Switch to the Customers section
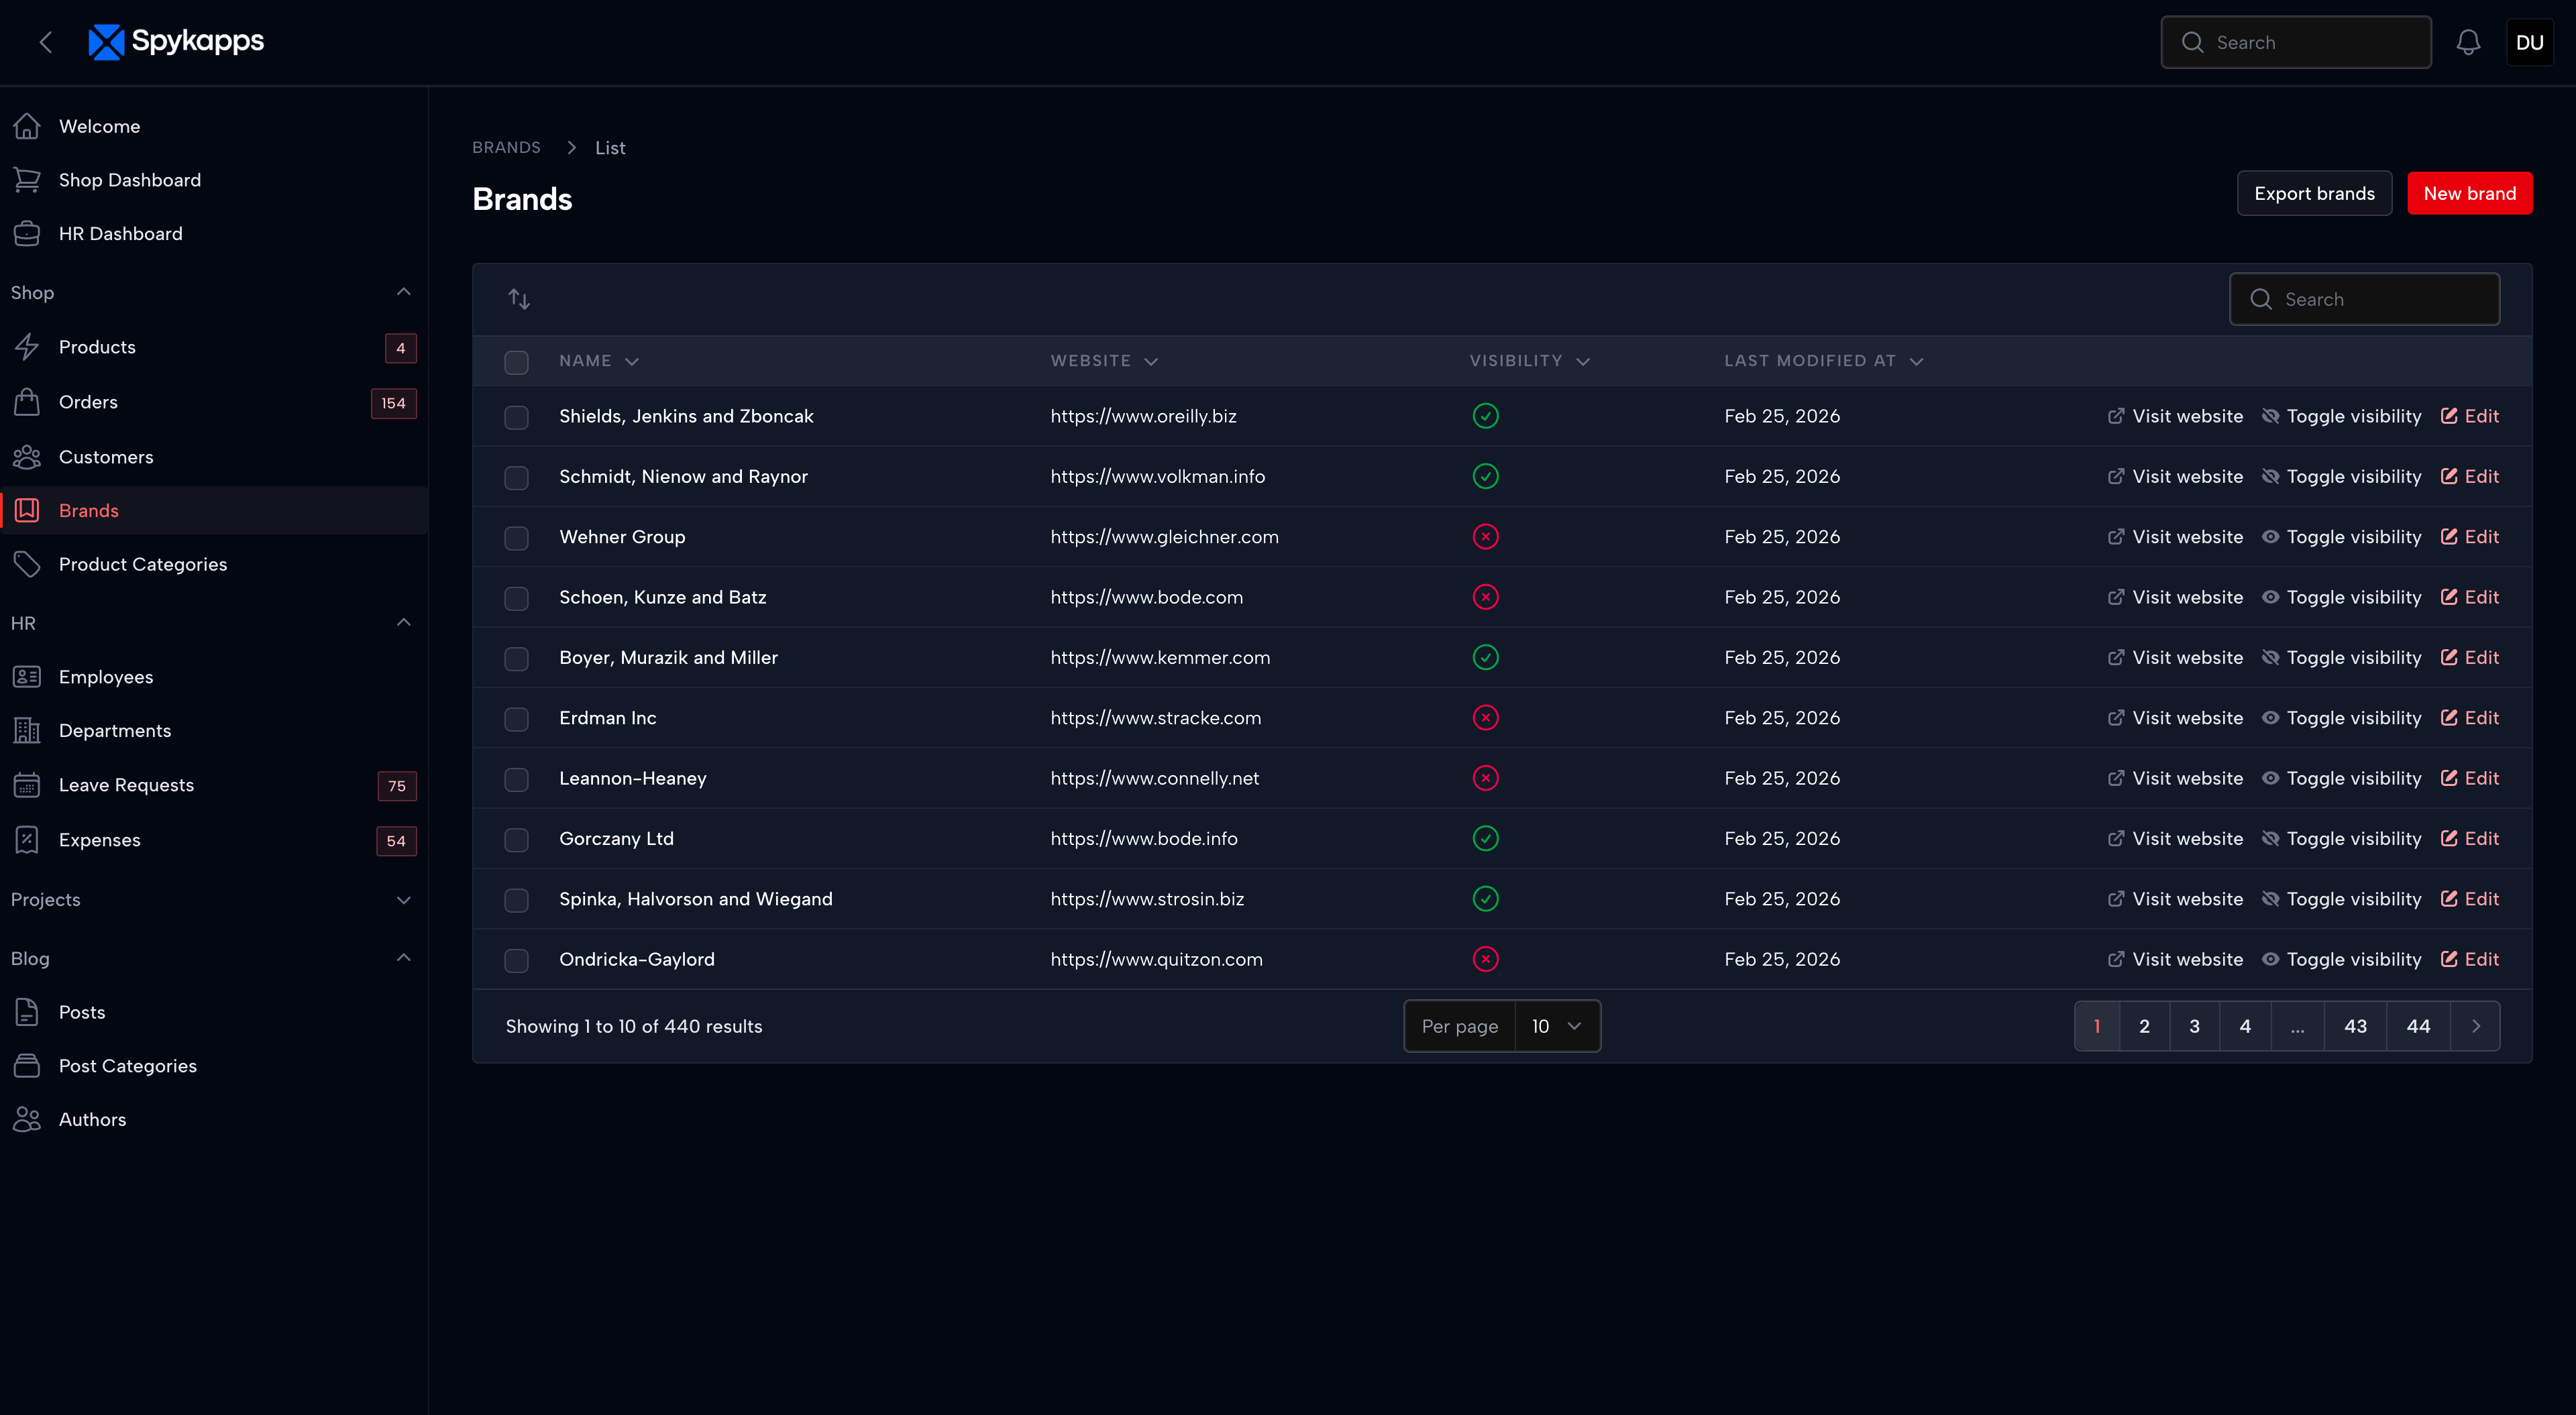 pyautogui.click(x=106, y=457)
